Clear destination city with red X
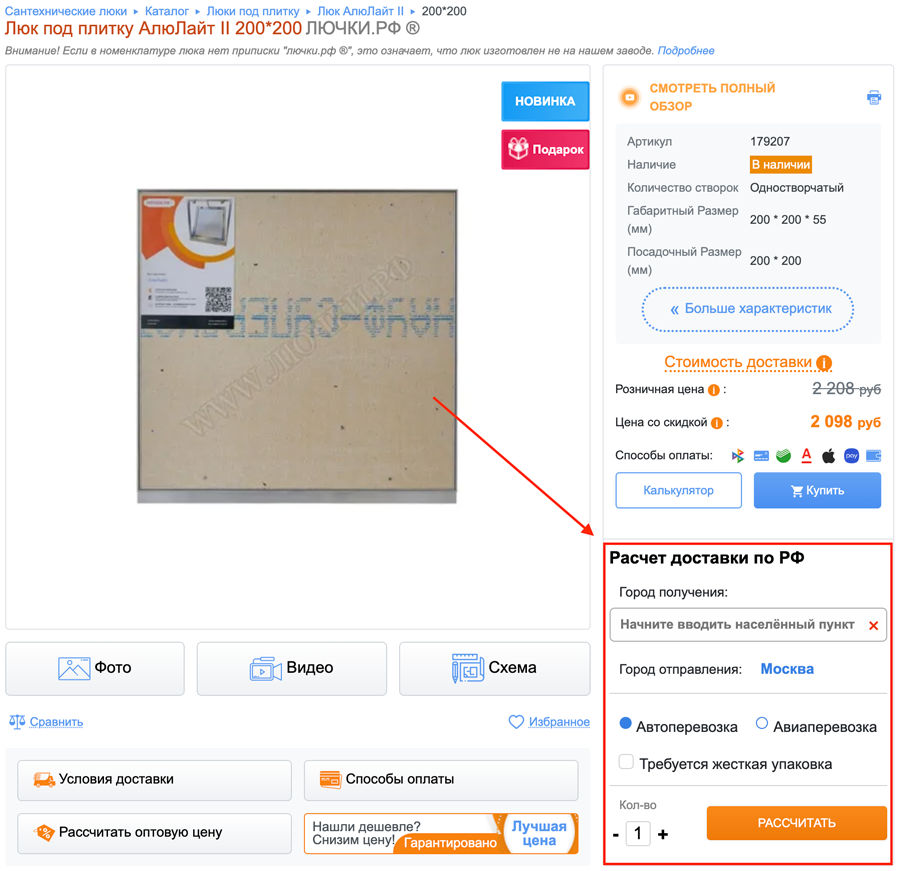This screenshot has width=899, height=871. [x=873, y=626]
